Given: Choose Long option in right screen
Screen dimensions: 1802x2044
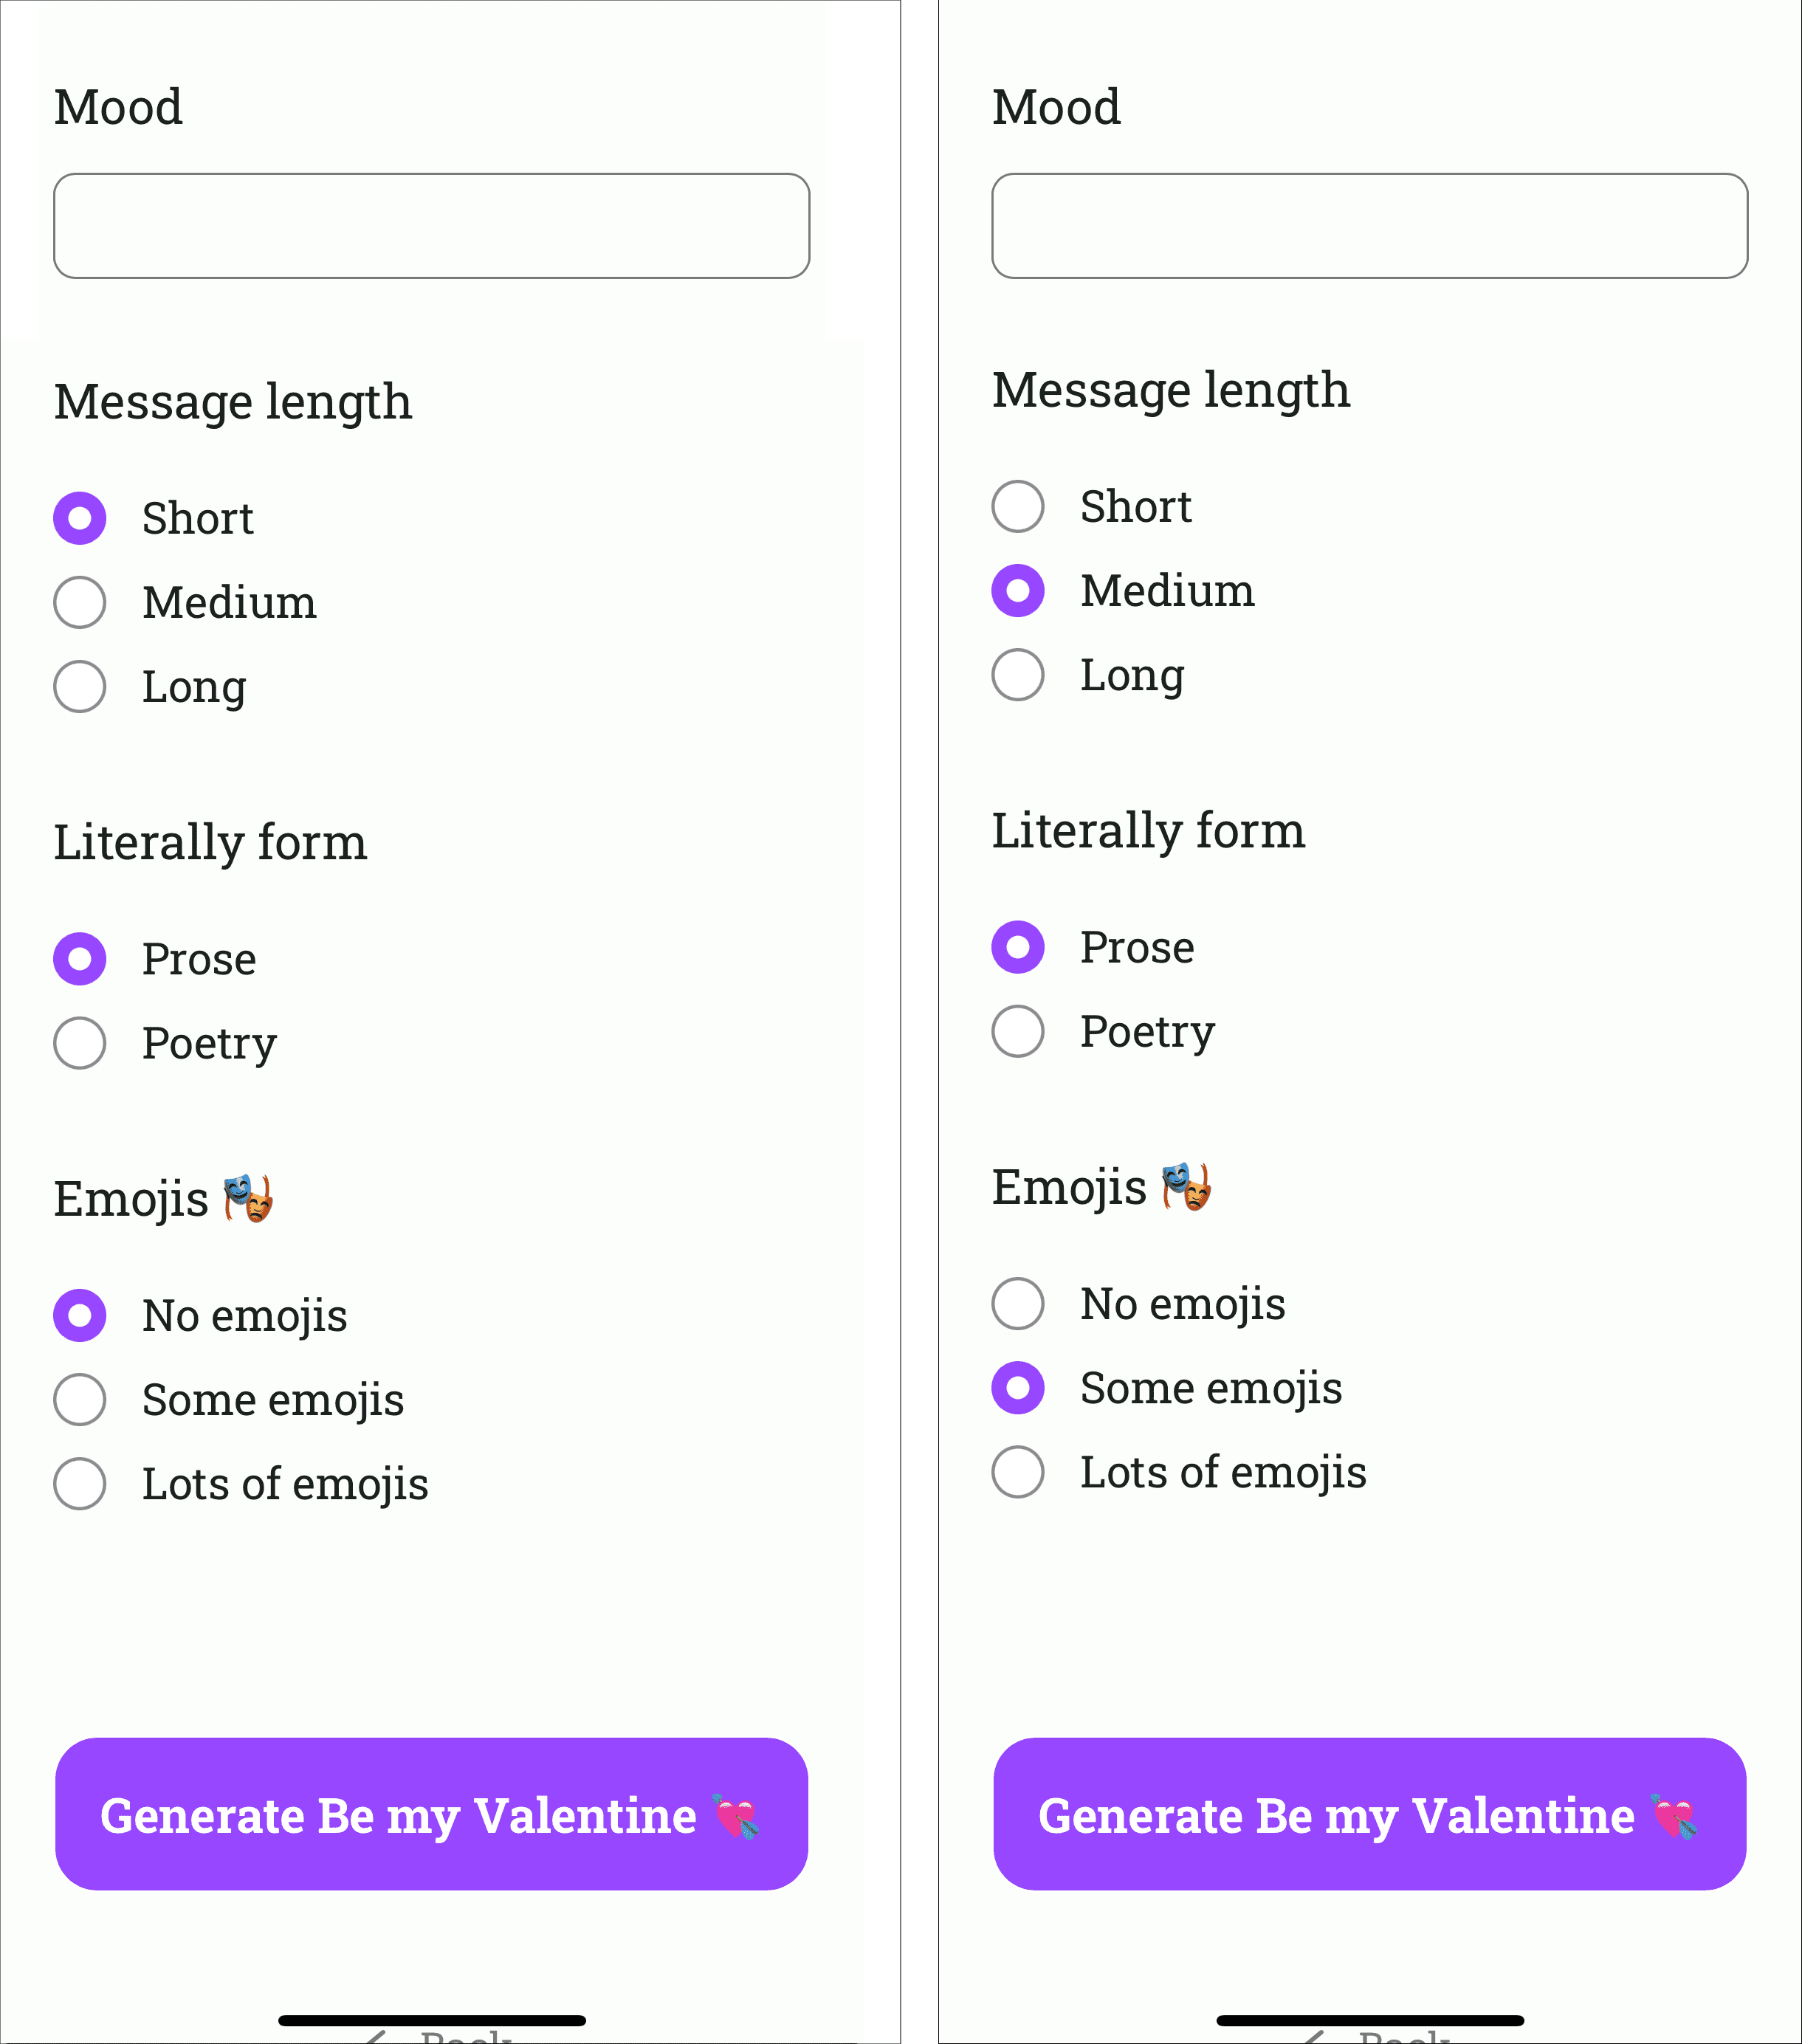Looking at the screenshot, I should point(1018,674).
